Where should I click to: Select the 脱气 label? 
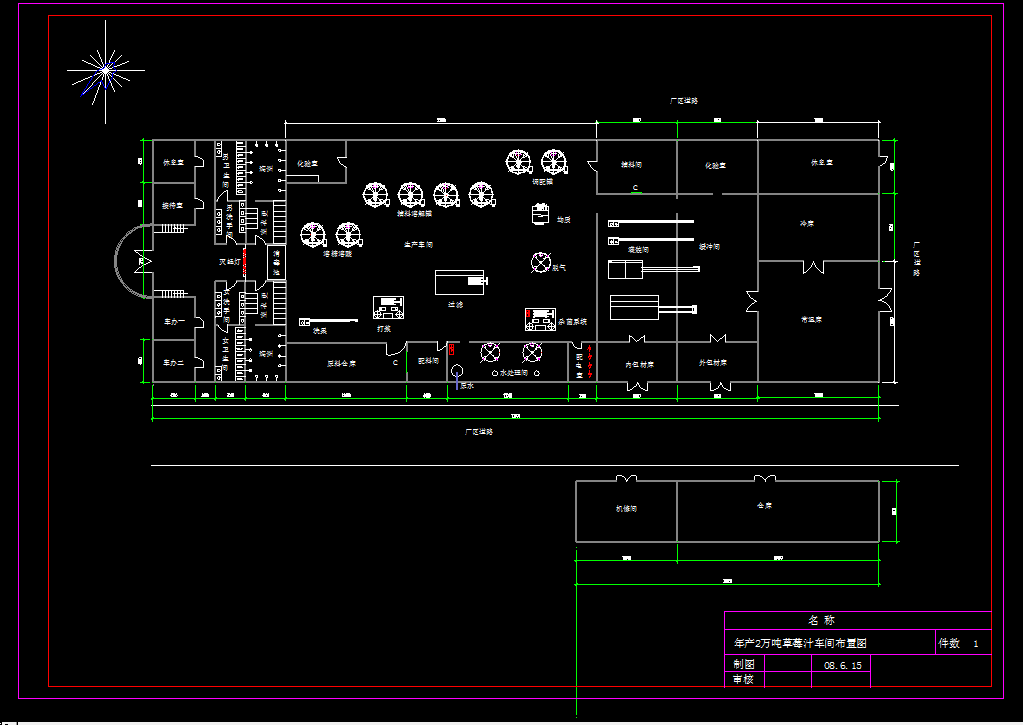(559, 268)
